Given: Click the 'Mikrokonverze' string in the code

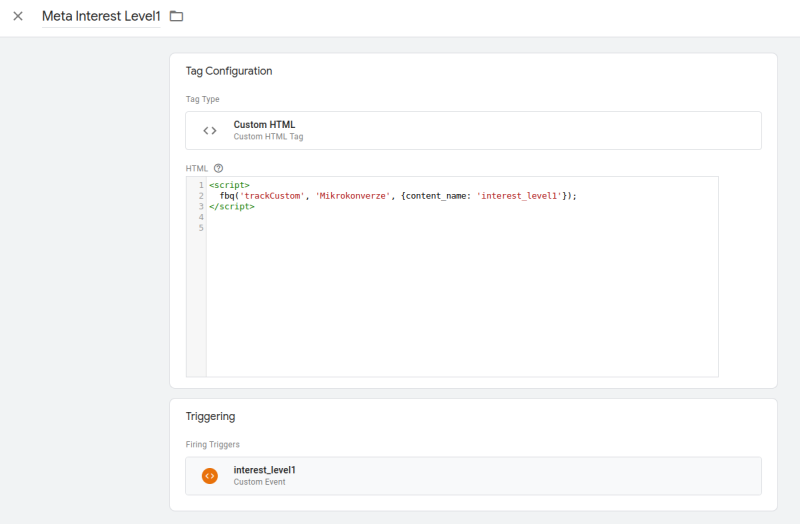Looking at the screenshot, I should coord(354,196).
